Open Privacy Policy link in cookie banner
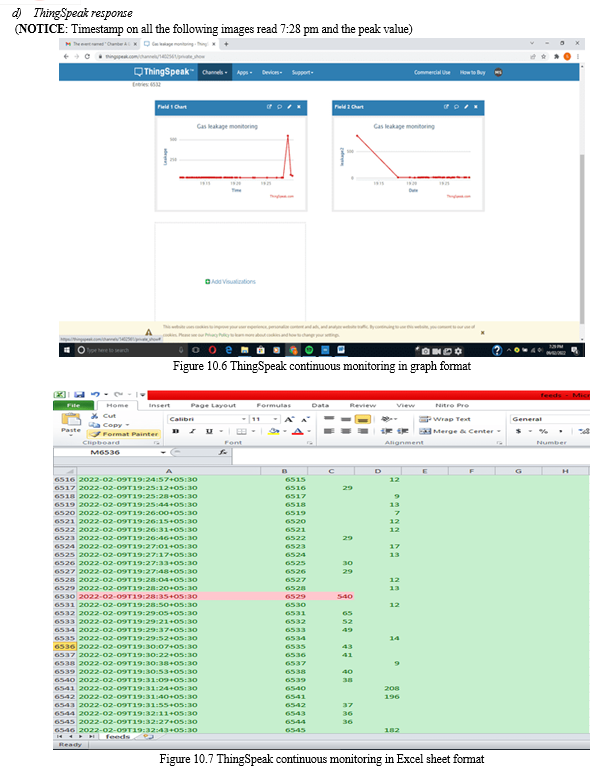The height and width of the screenshot is (772, 615). pos(217,335)
